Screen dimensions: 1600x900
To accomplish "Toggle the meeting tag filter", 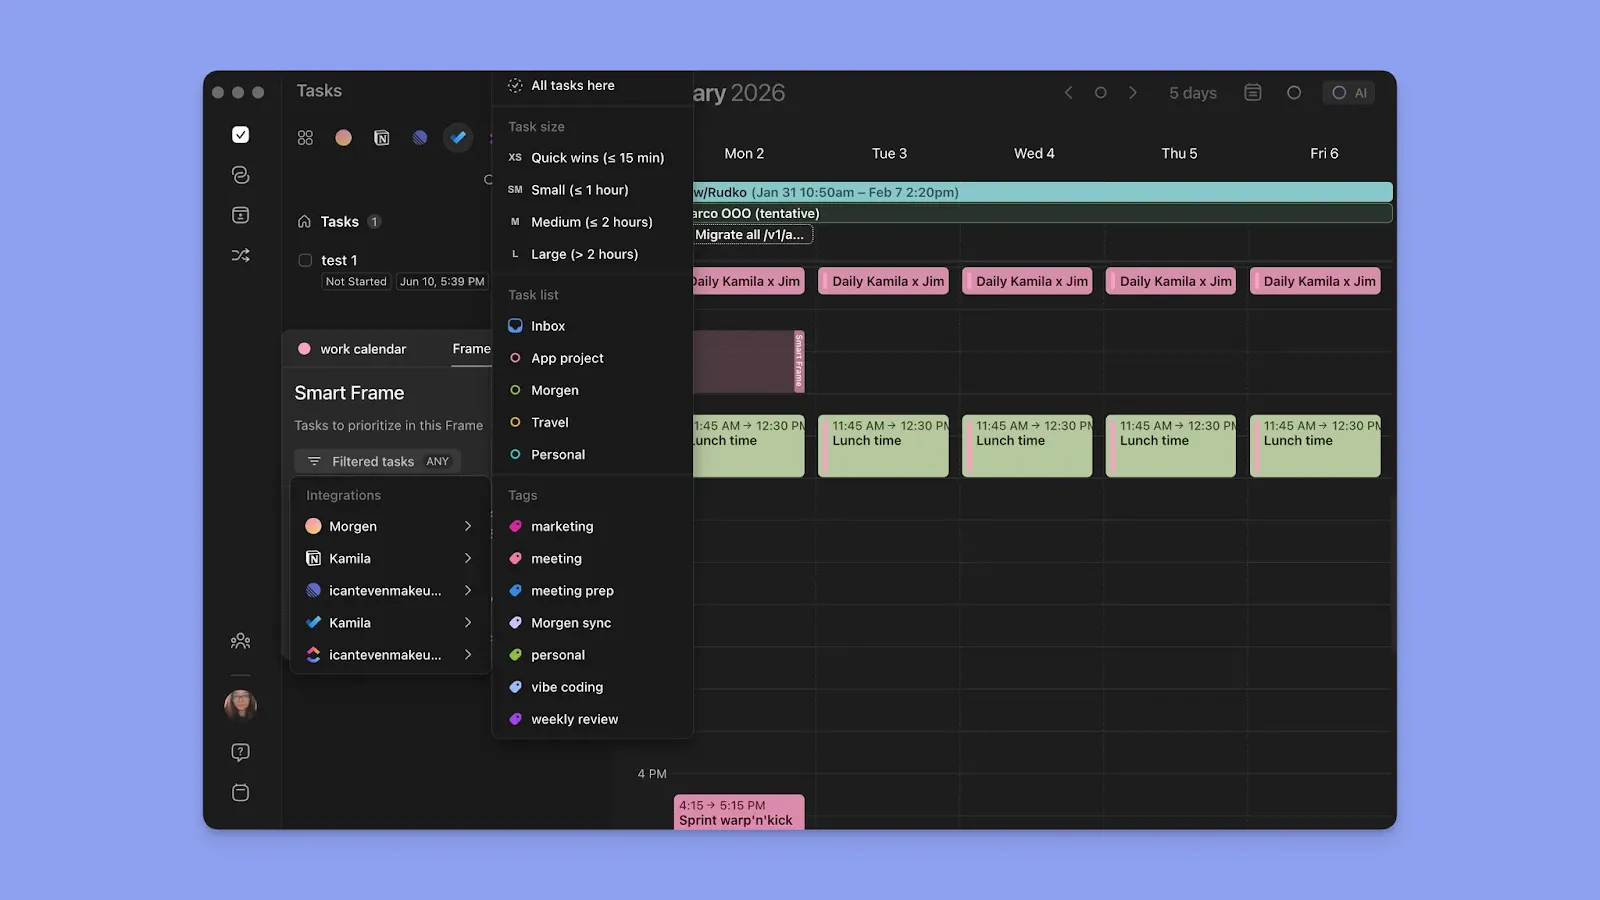I will pos(557,558).
